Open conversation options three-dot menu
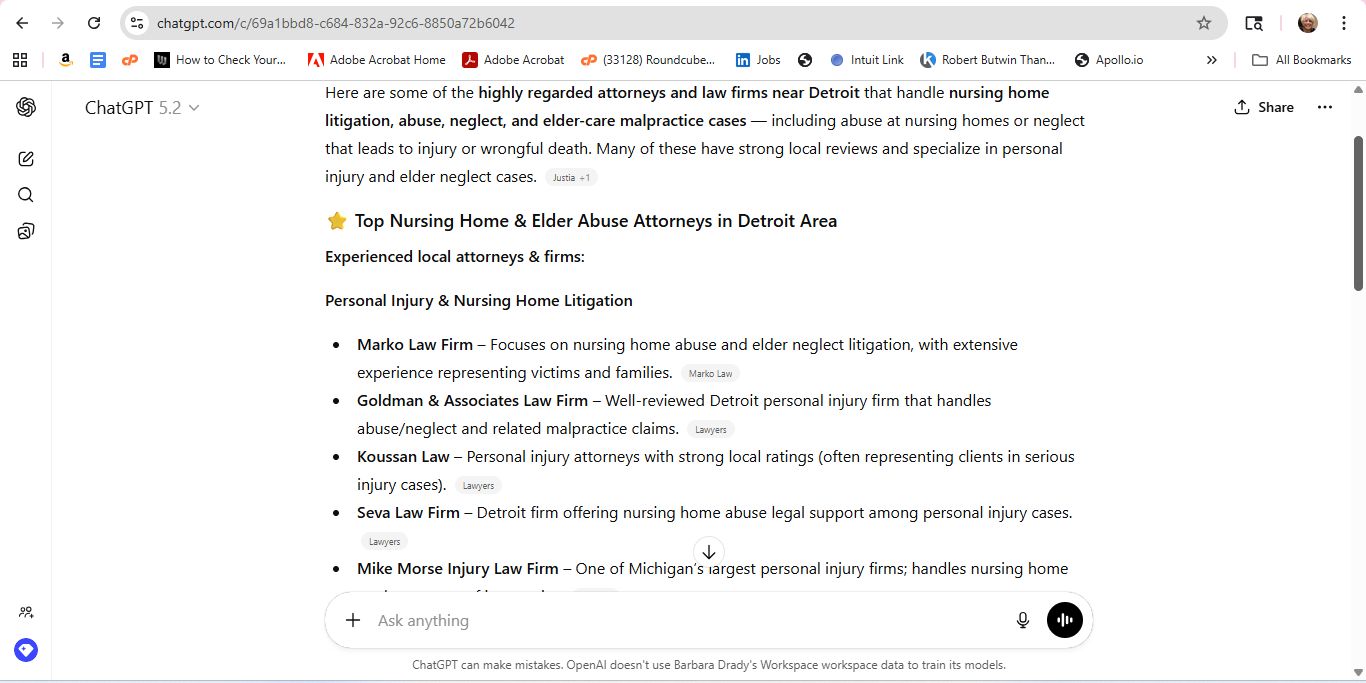The width and height of the screenshot is (1366, 683). pyautogui.click(x=1325, y=107)
